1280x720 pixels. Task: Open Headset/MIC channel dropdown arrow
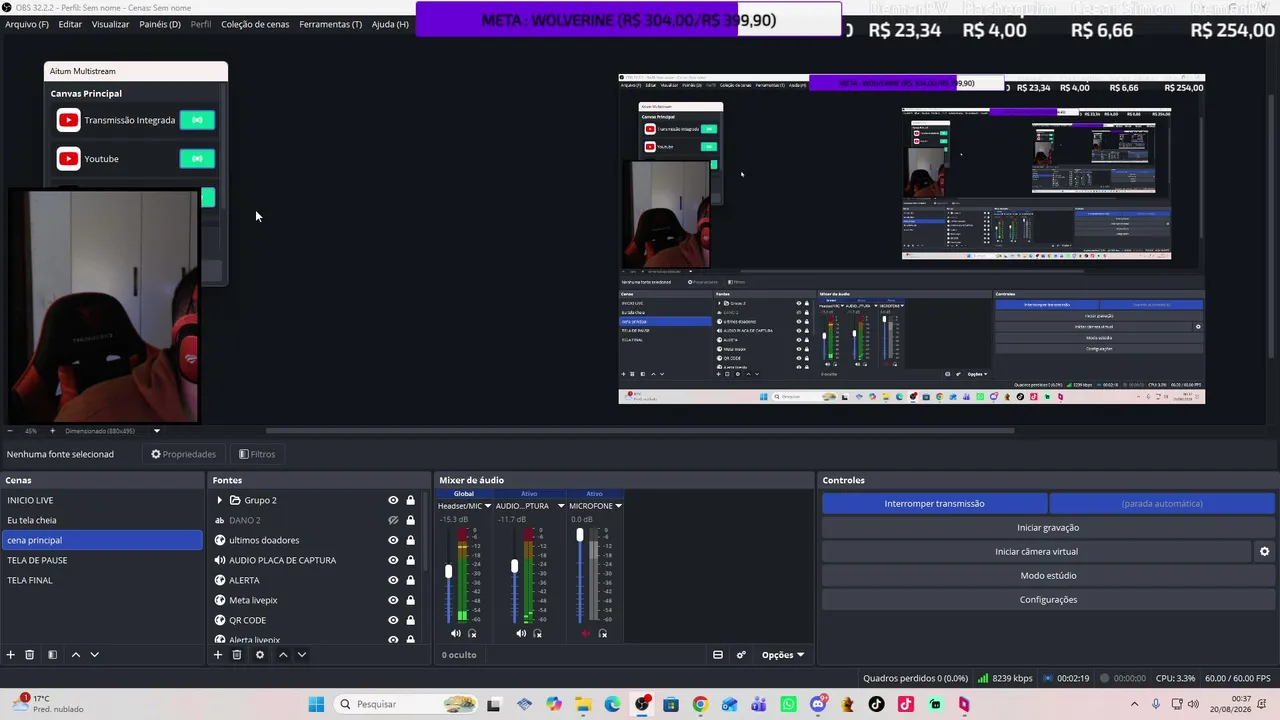[x=488, y=506]
